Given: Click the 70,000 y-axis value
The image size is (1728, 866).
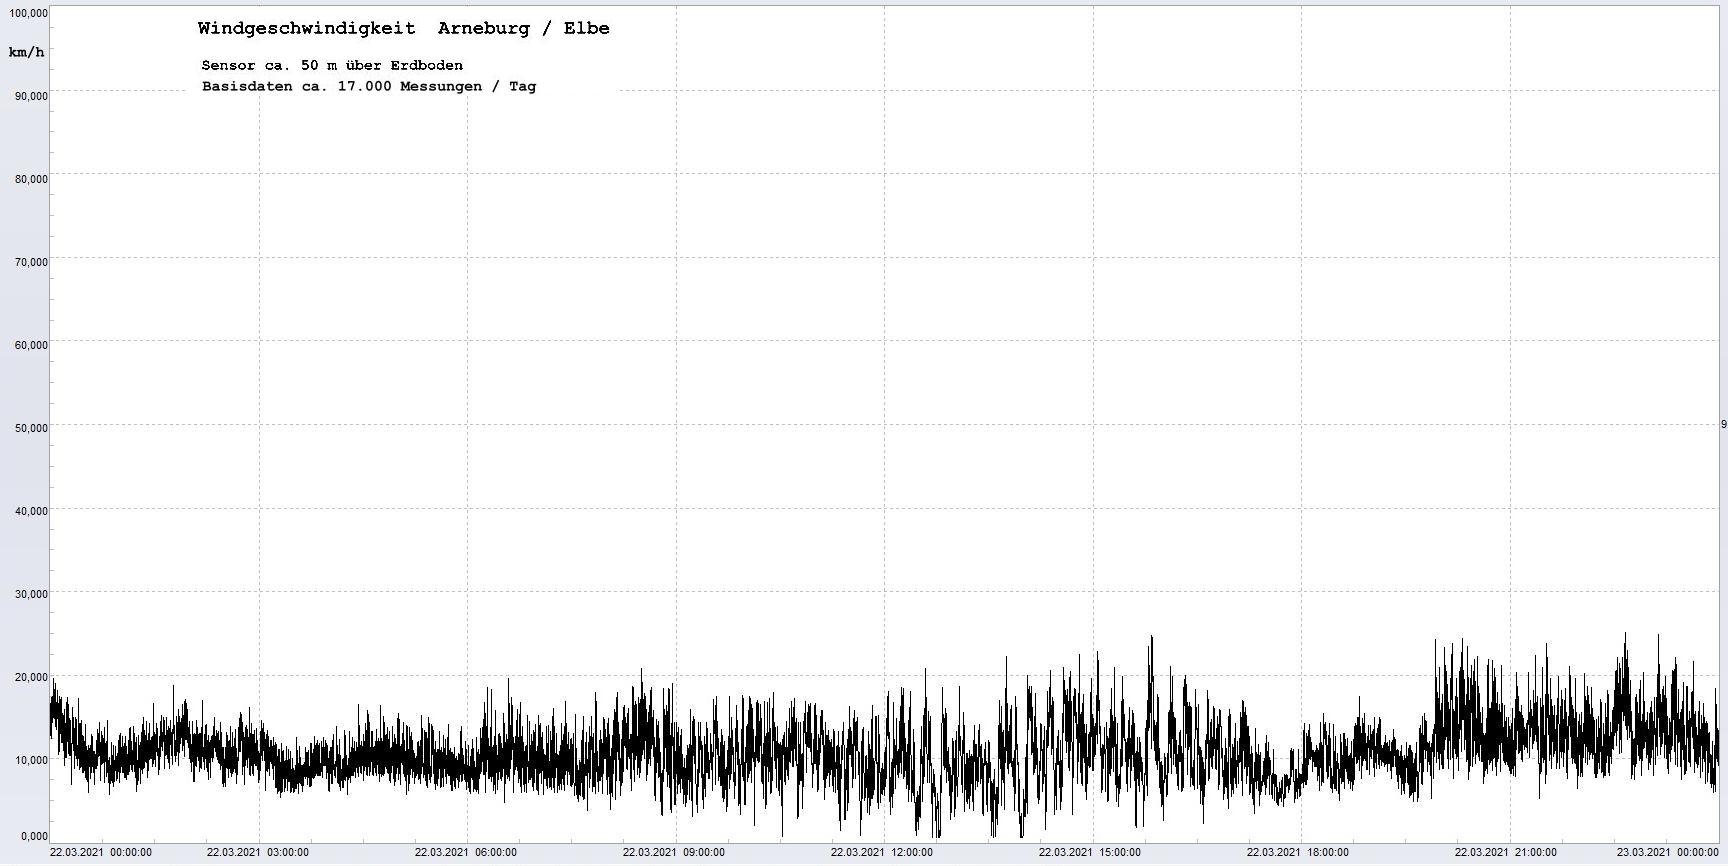Looking at the screenshot, I should (x=30, y=262).
